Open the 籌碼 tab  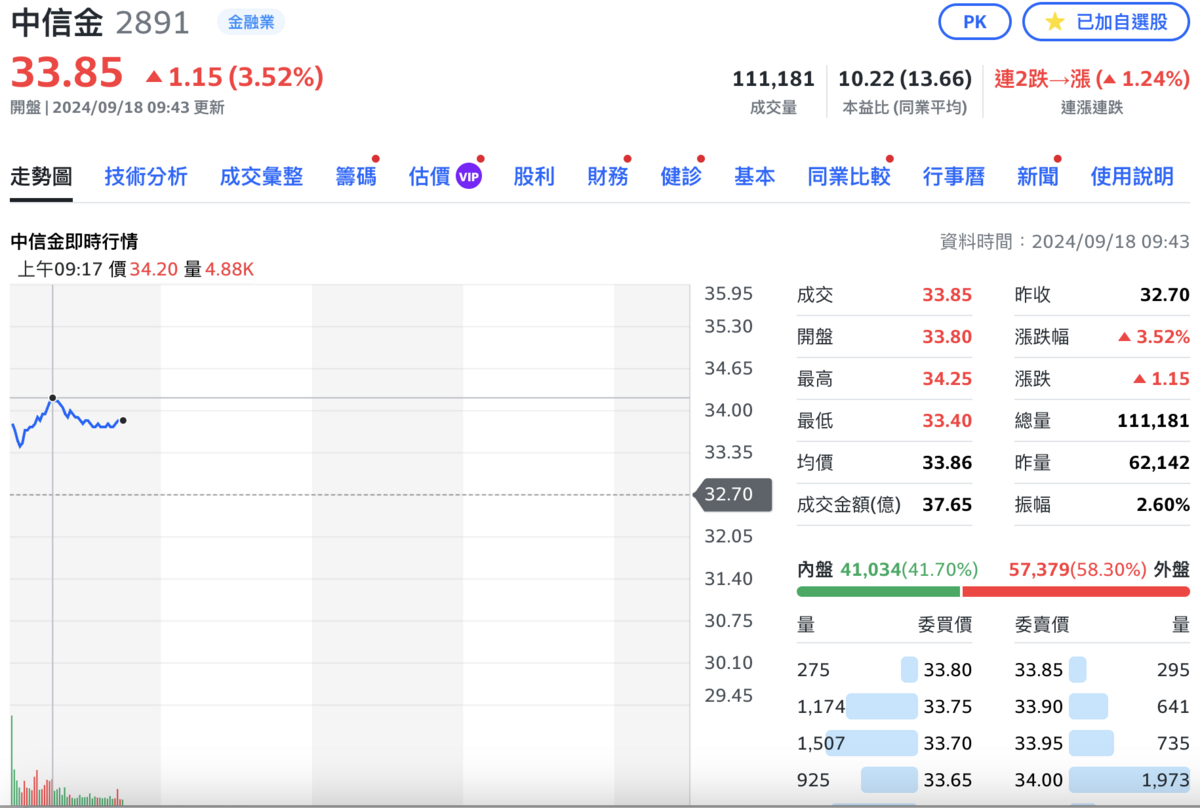pyautogui.click(x=356, y=177)
